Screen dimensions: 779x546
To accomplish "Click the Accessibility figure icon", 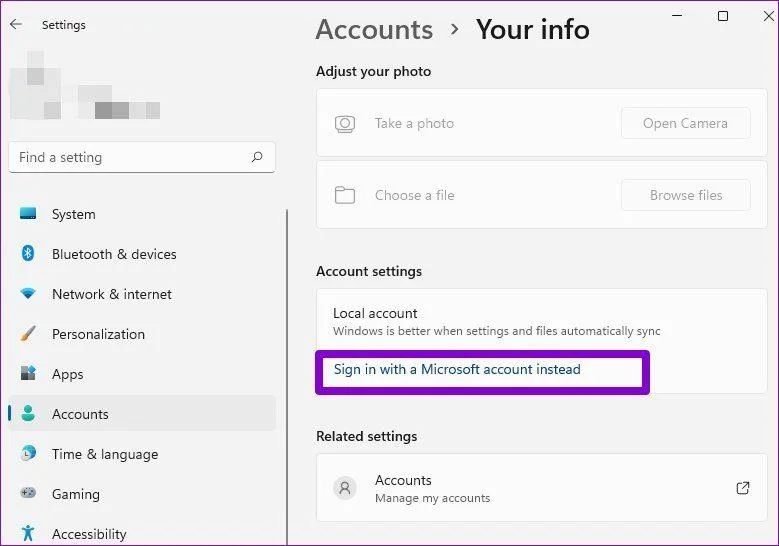I will (28, 533).
